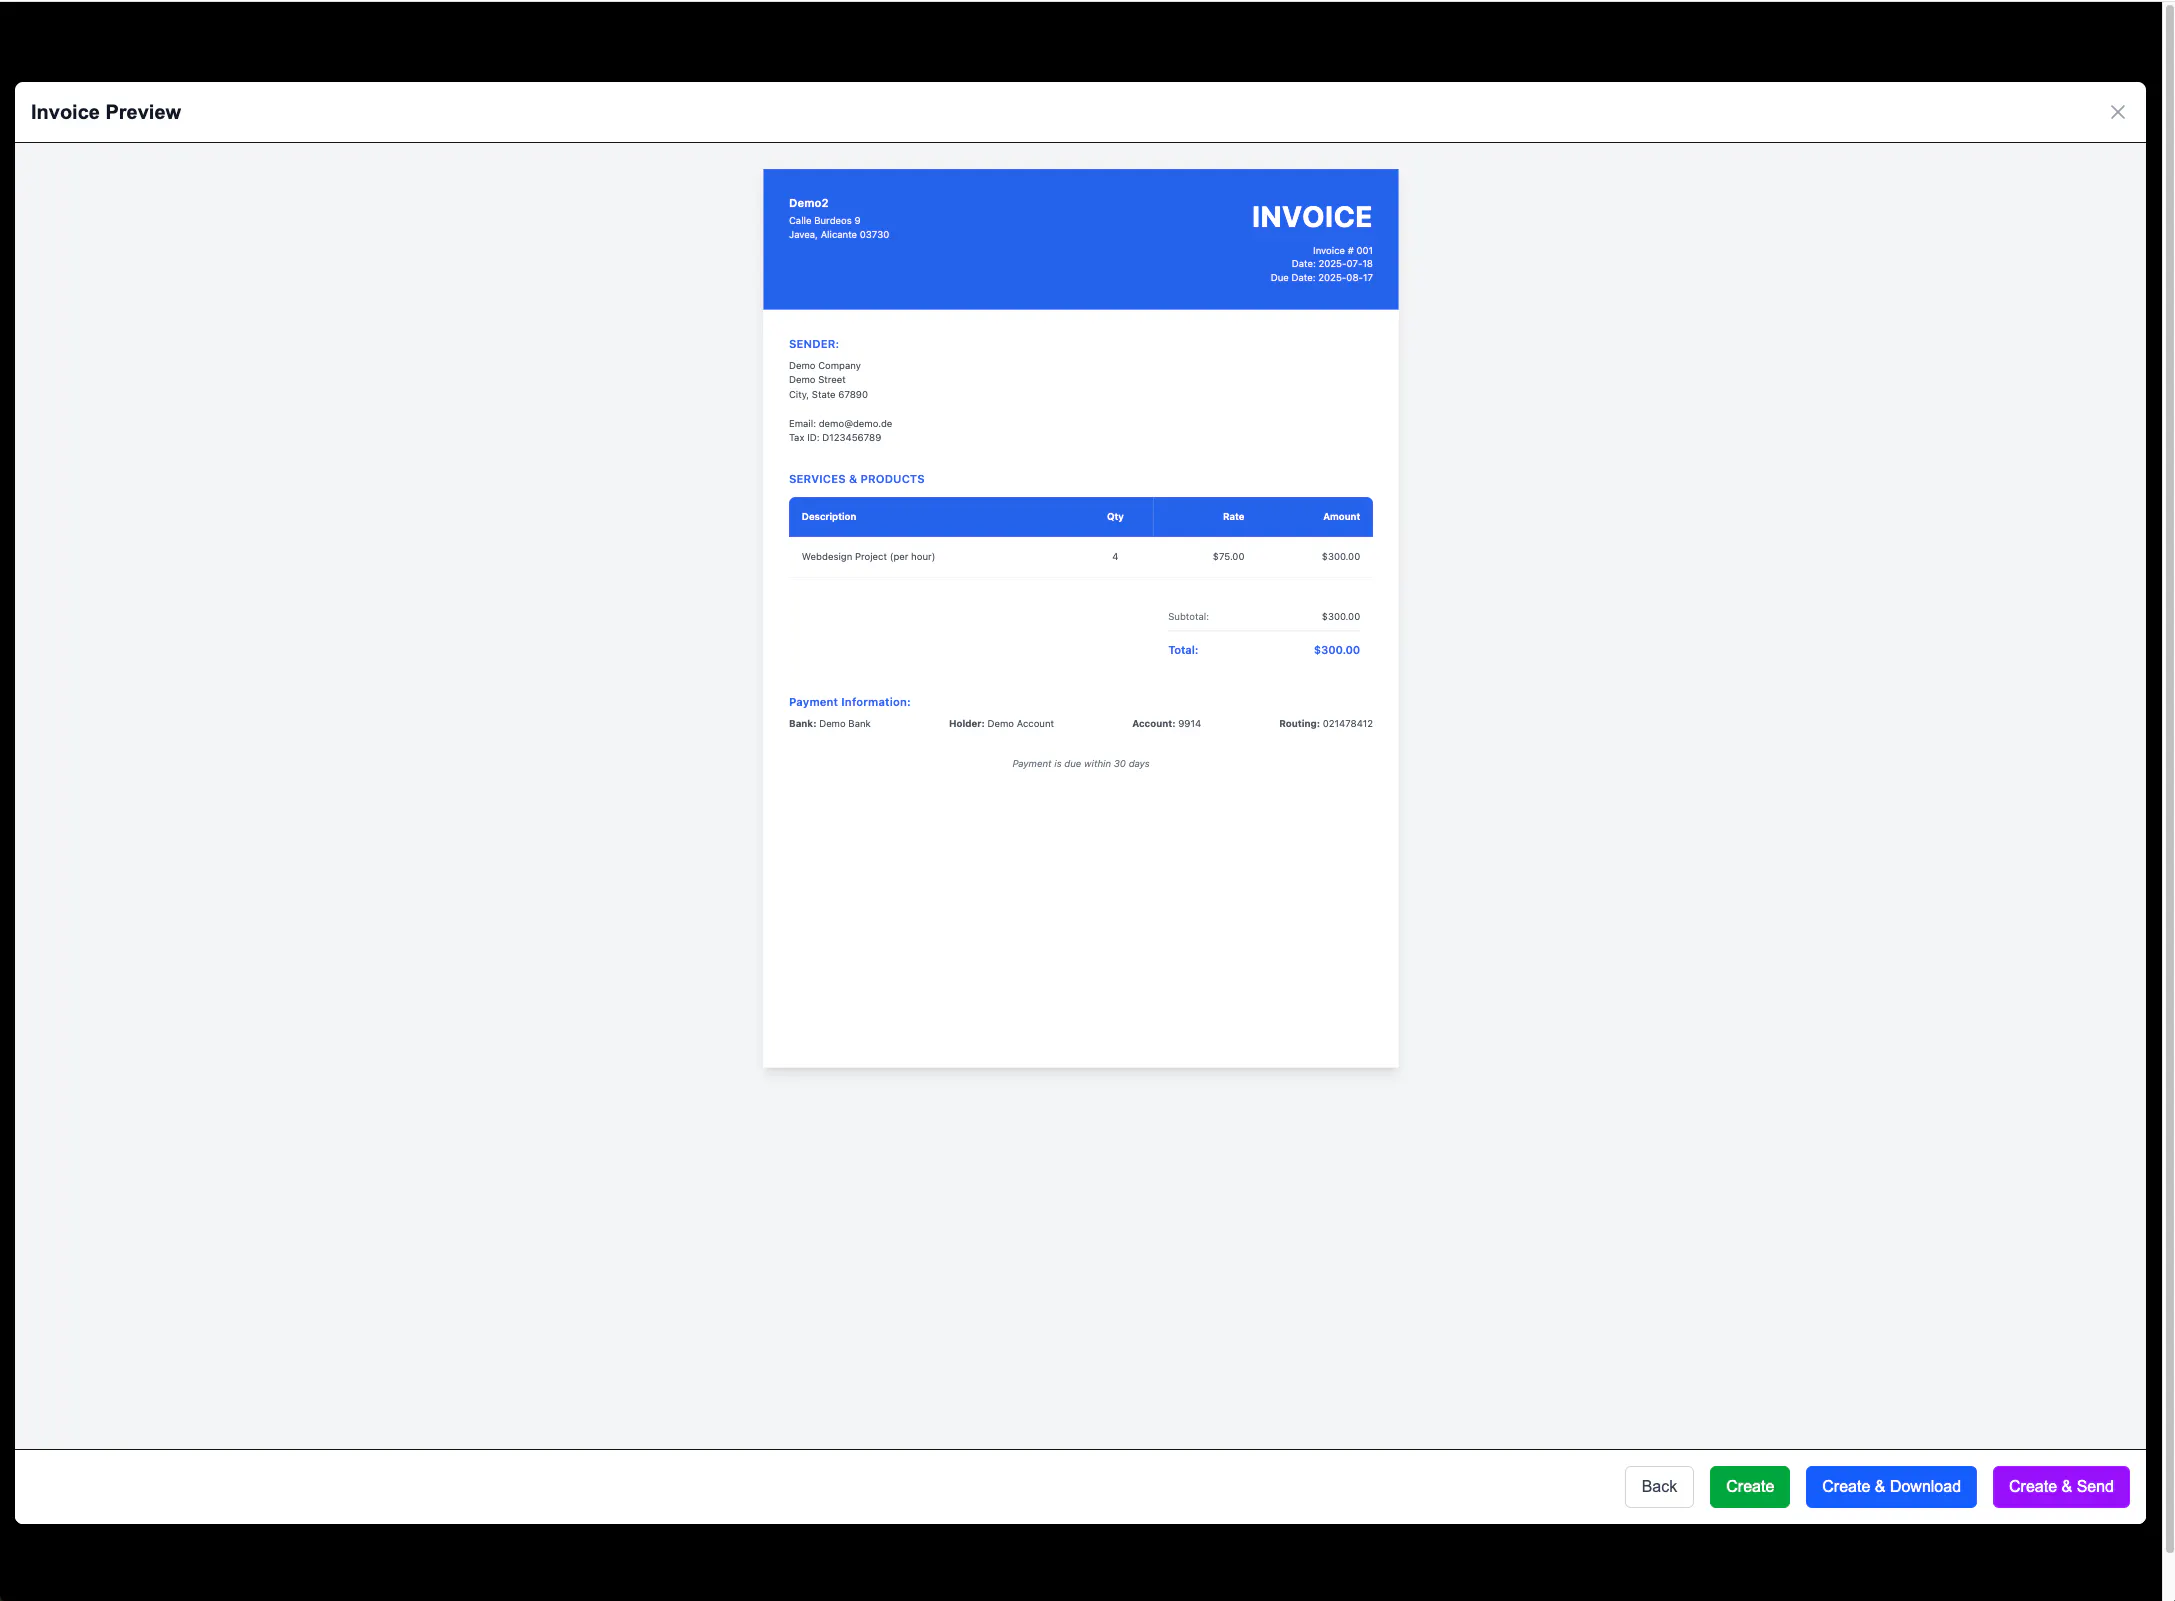
Task: Click the Description column header
Action: coord(828,517)
